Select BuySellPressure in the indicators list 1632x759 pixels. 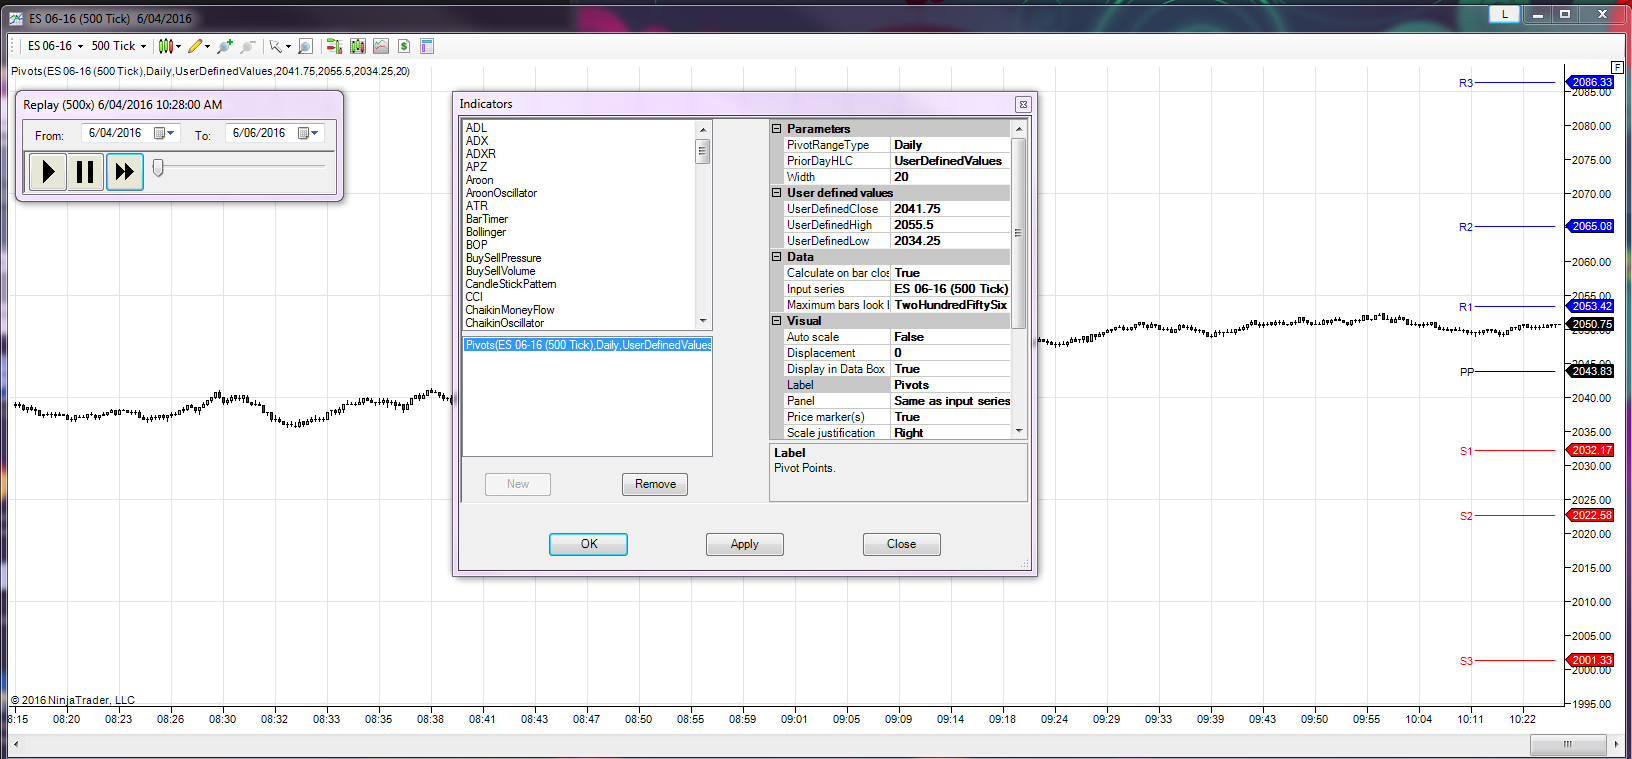point(503,258)
